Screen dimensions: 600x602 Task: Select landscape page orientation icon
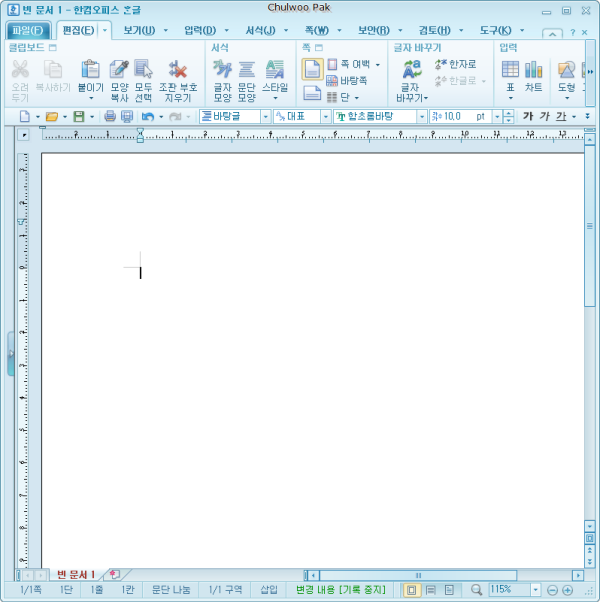312,93
